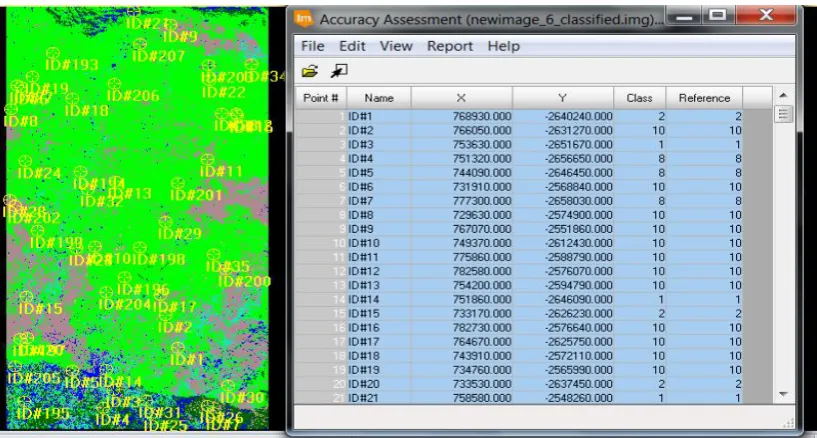Image resolution: width=817 pixels, height=438 pixels.
Task: Click the Name column header
Action: click(379, 98)
